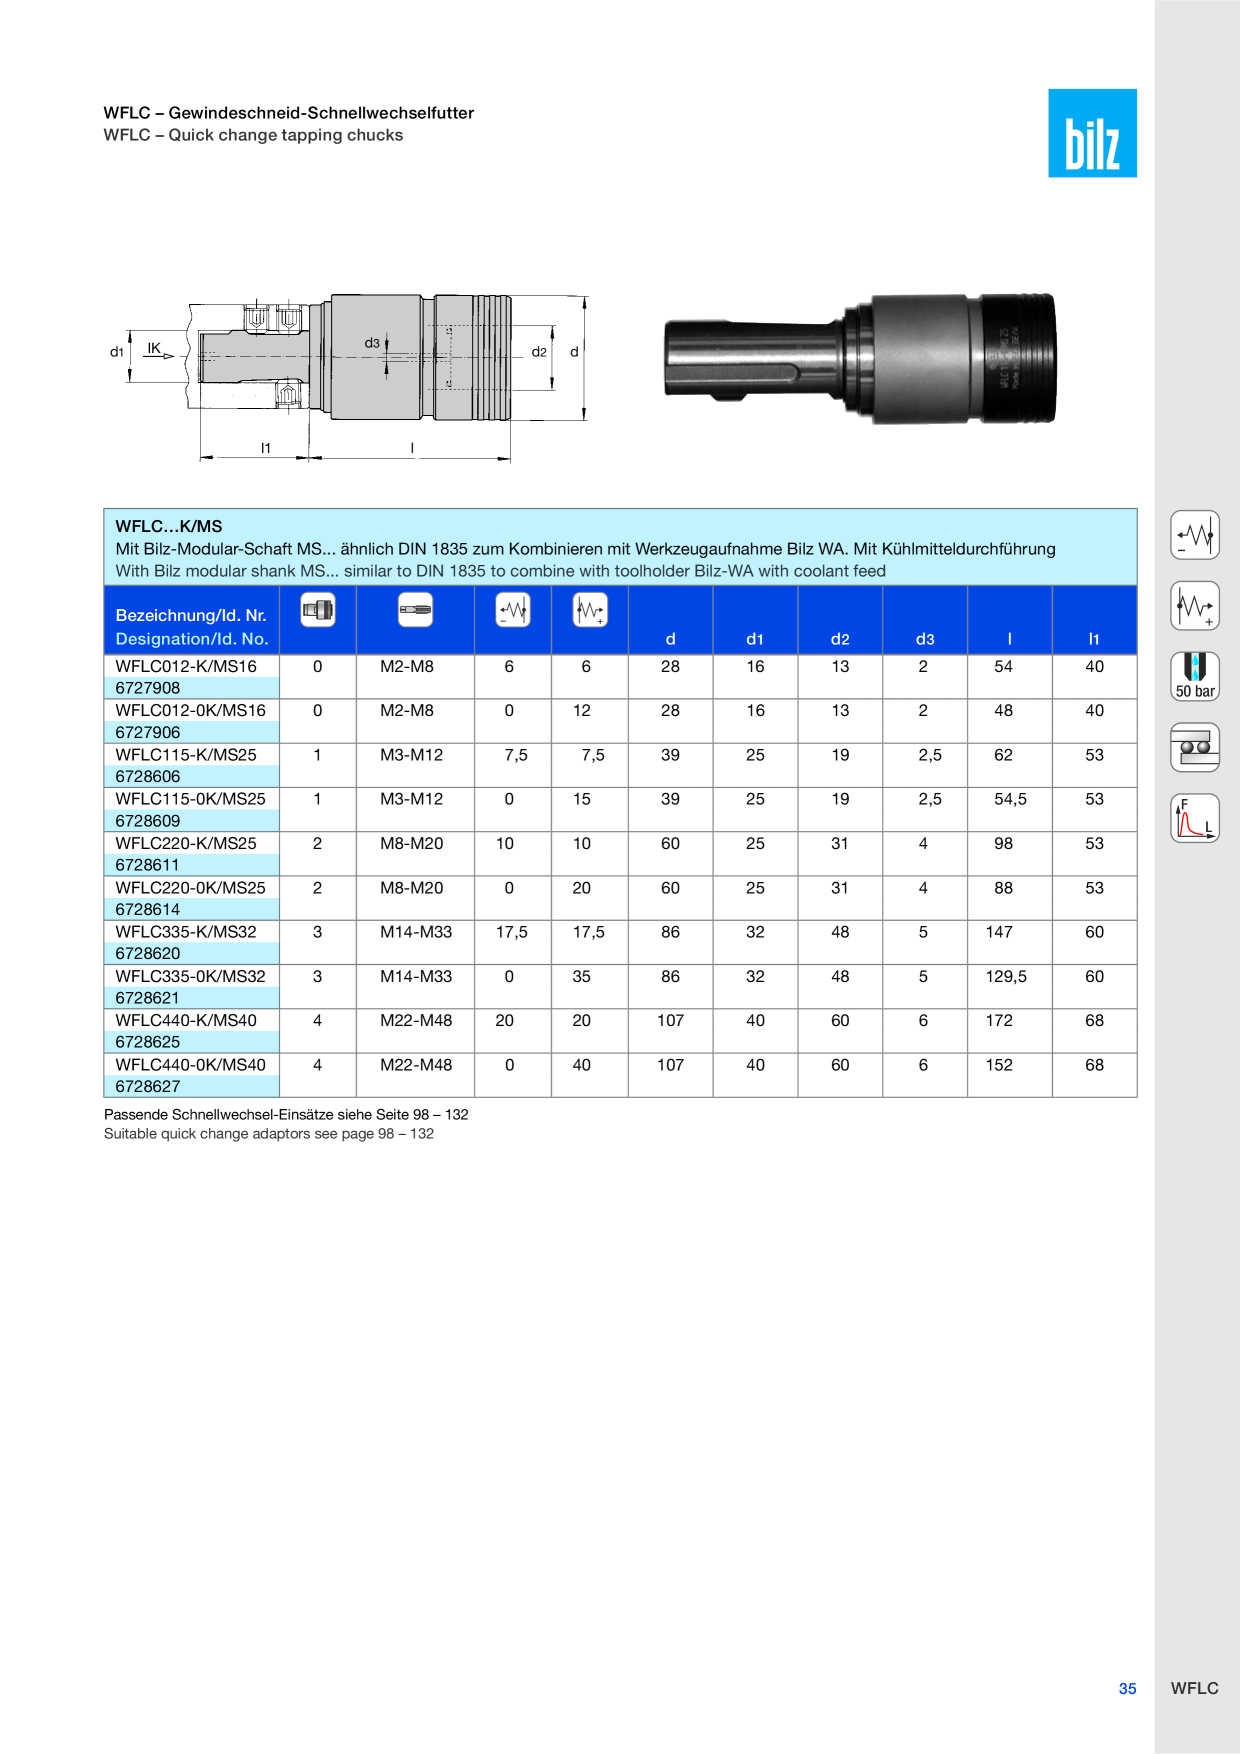Click 'M3-M12' in the WFLC115-K/MS25 row
This screenshot has height=1754, width=1240.
pos(411,755)
